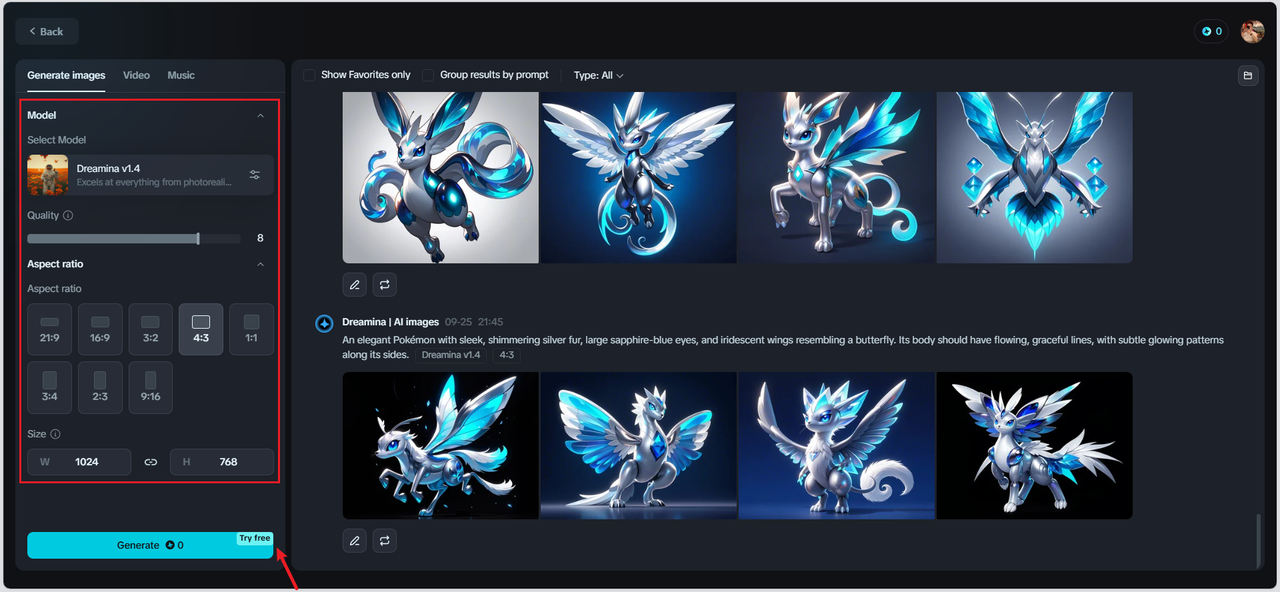Open the Type: All dropdown
This screenshot has height=592, width=1280.
(598, 75)
